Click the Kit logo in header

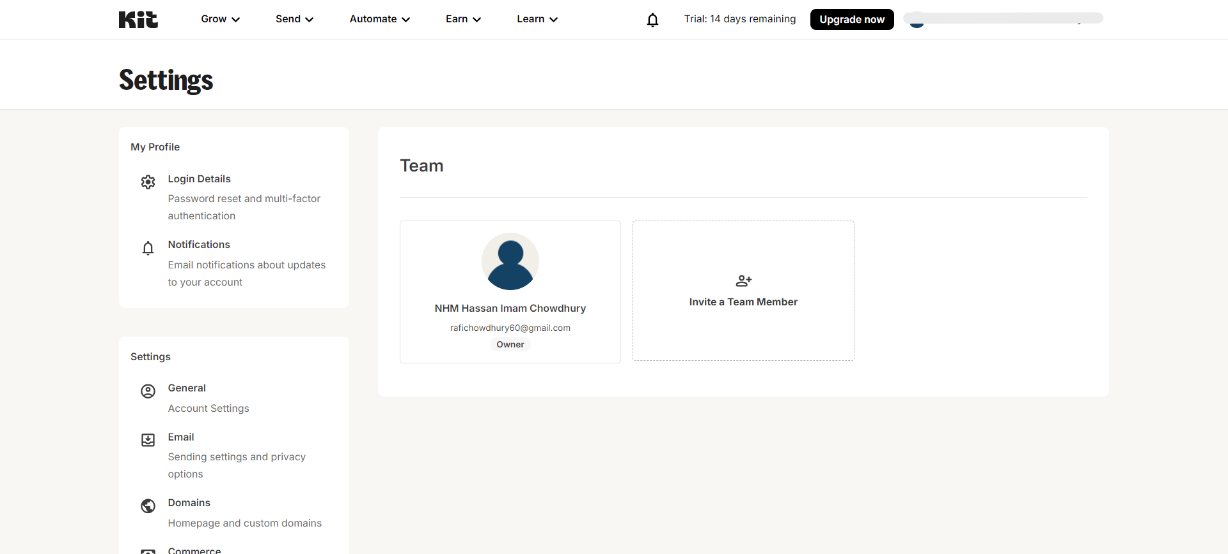pyautogui.click(x=138, y=19)
